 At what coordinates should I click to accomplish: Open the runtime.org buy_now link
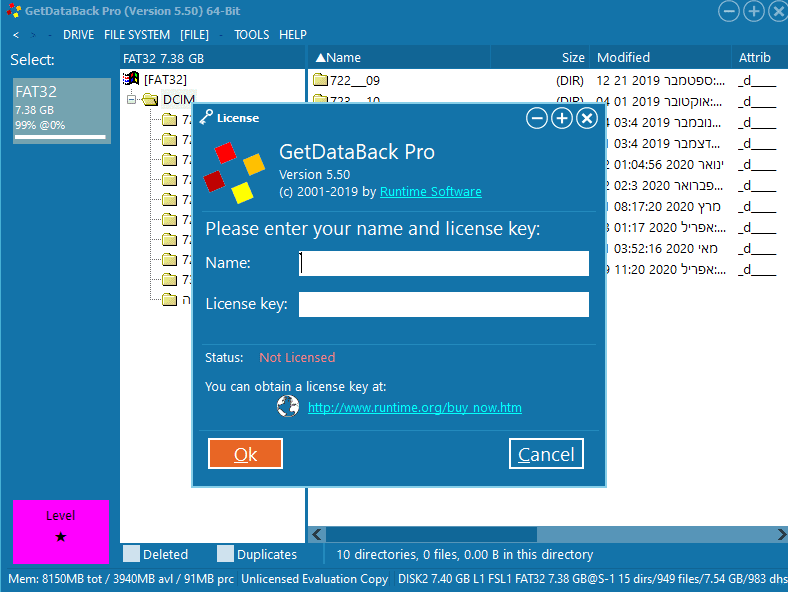(415, 407)
